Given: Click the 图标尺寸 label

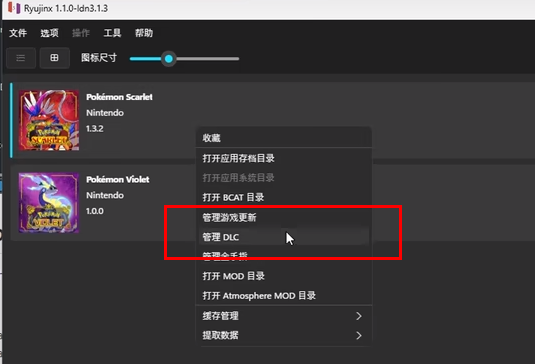Looking at the screenshot, I should (x=99, y=58).
